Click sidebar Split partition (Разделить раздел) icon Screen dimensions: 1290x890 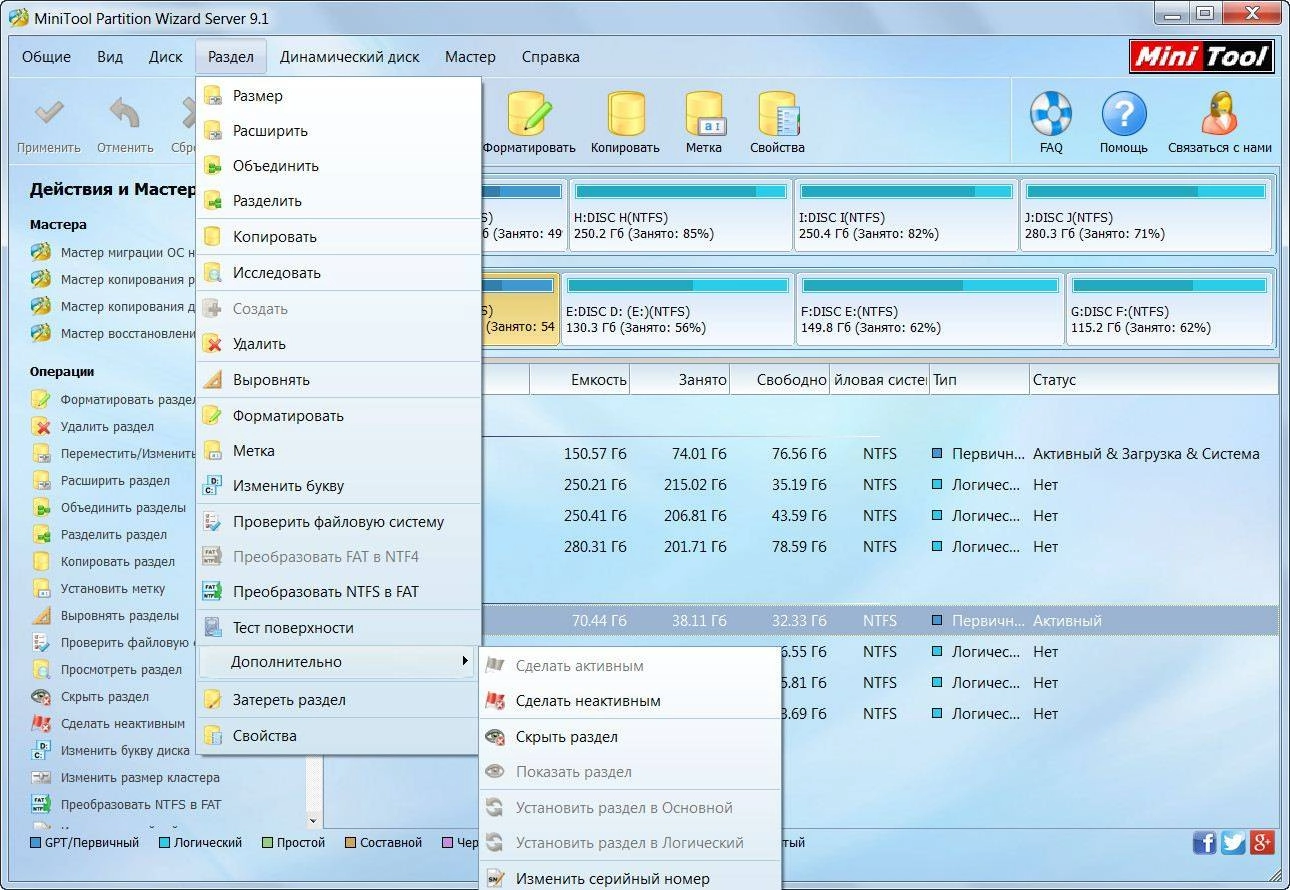[x=41, y=534]
